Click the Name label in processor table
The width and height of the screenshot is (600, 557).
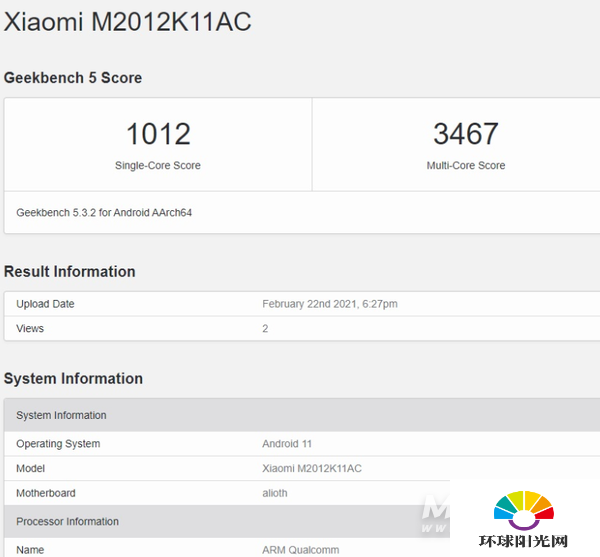click(x=30, y=550)
